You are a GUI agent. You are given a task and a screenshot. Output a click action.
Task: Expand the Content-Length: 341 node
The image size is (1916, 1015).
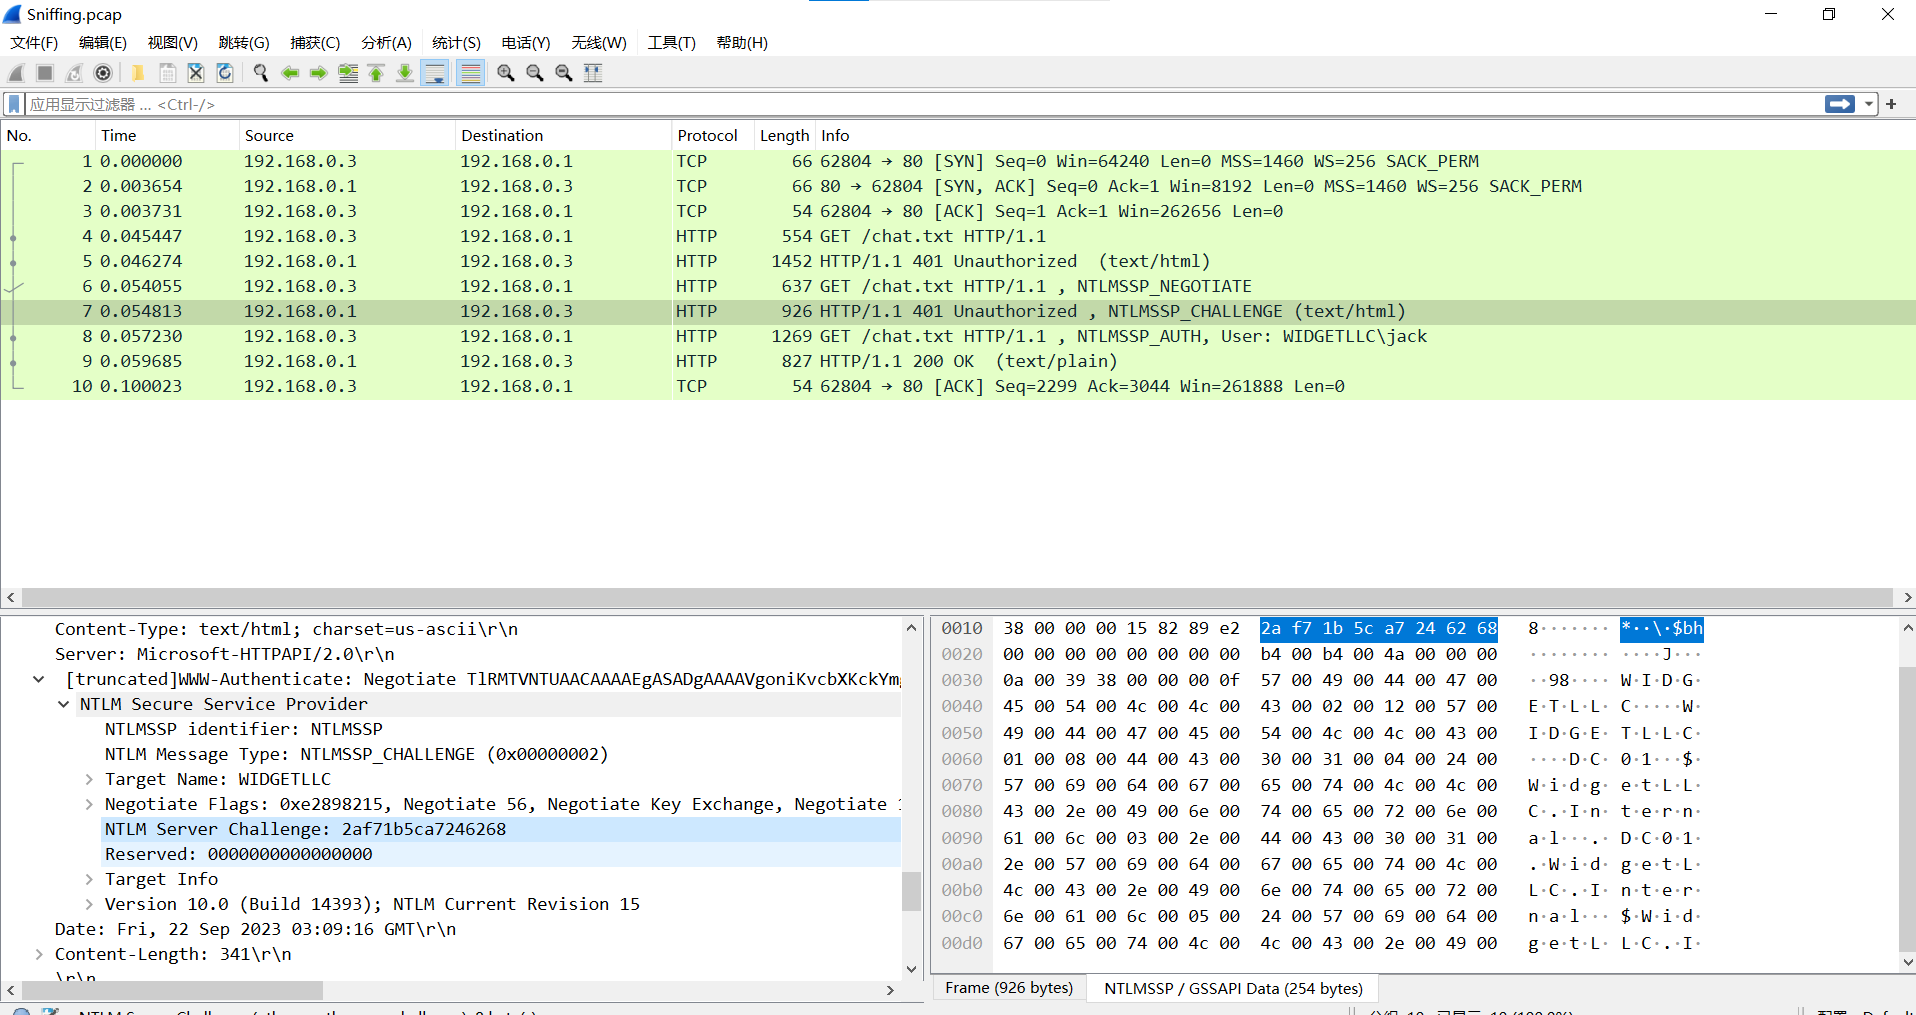pyautogui.click(x=38, y=954)
